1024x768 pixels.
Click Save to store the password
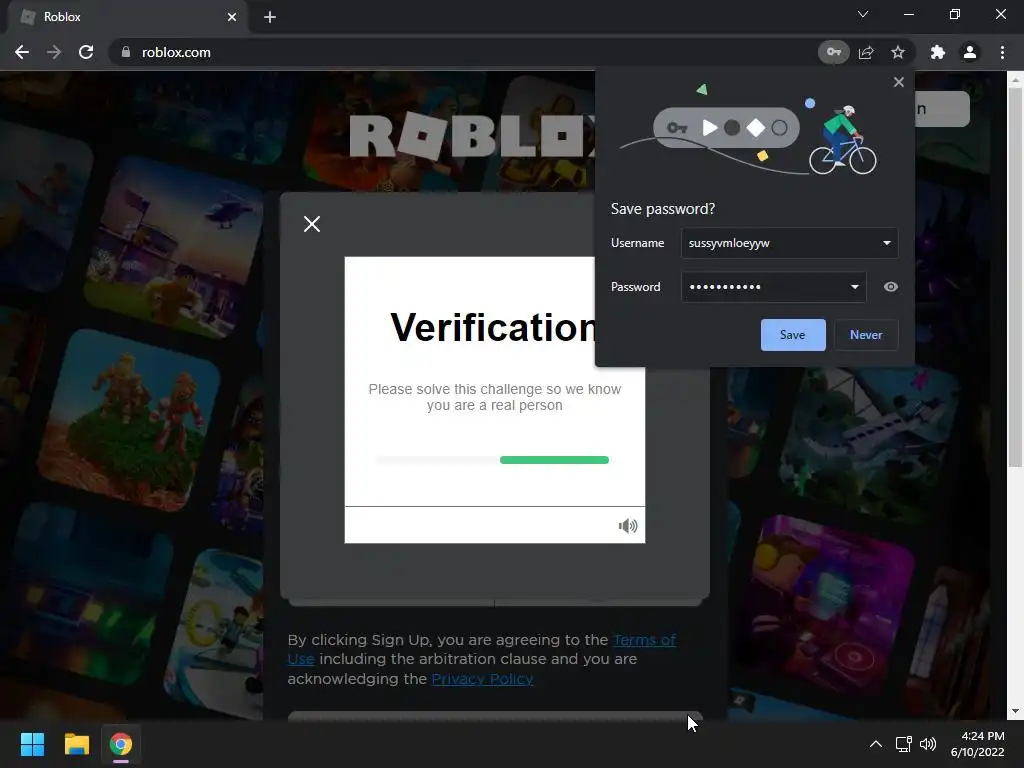[793, 335]
